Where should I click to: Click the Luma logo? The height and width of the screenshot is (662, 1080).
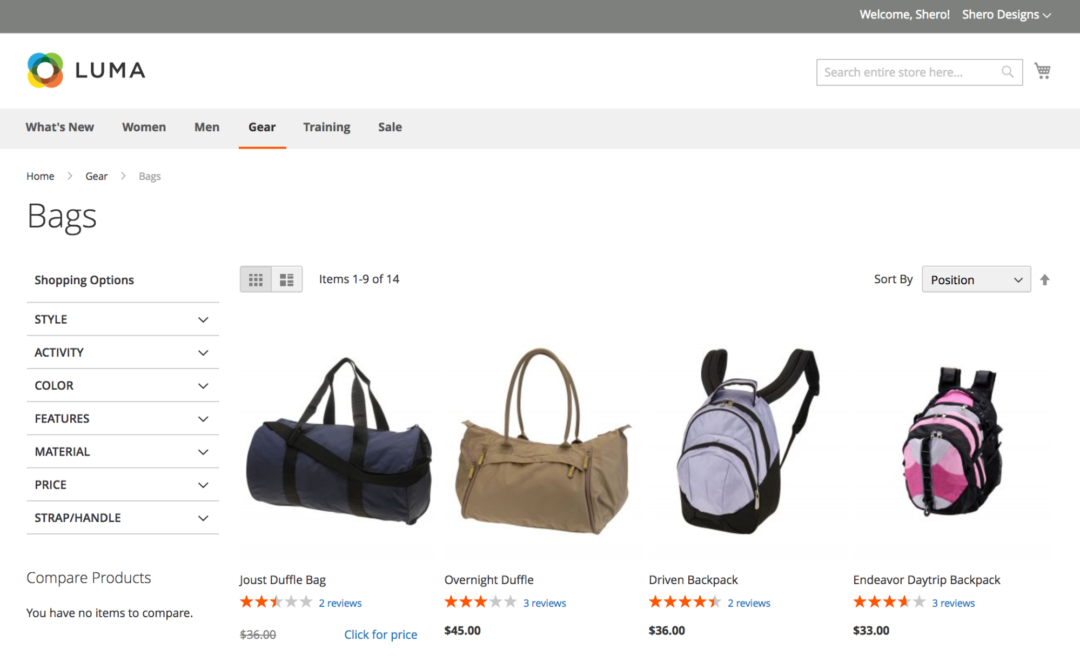[85, 70]
